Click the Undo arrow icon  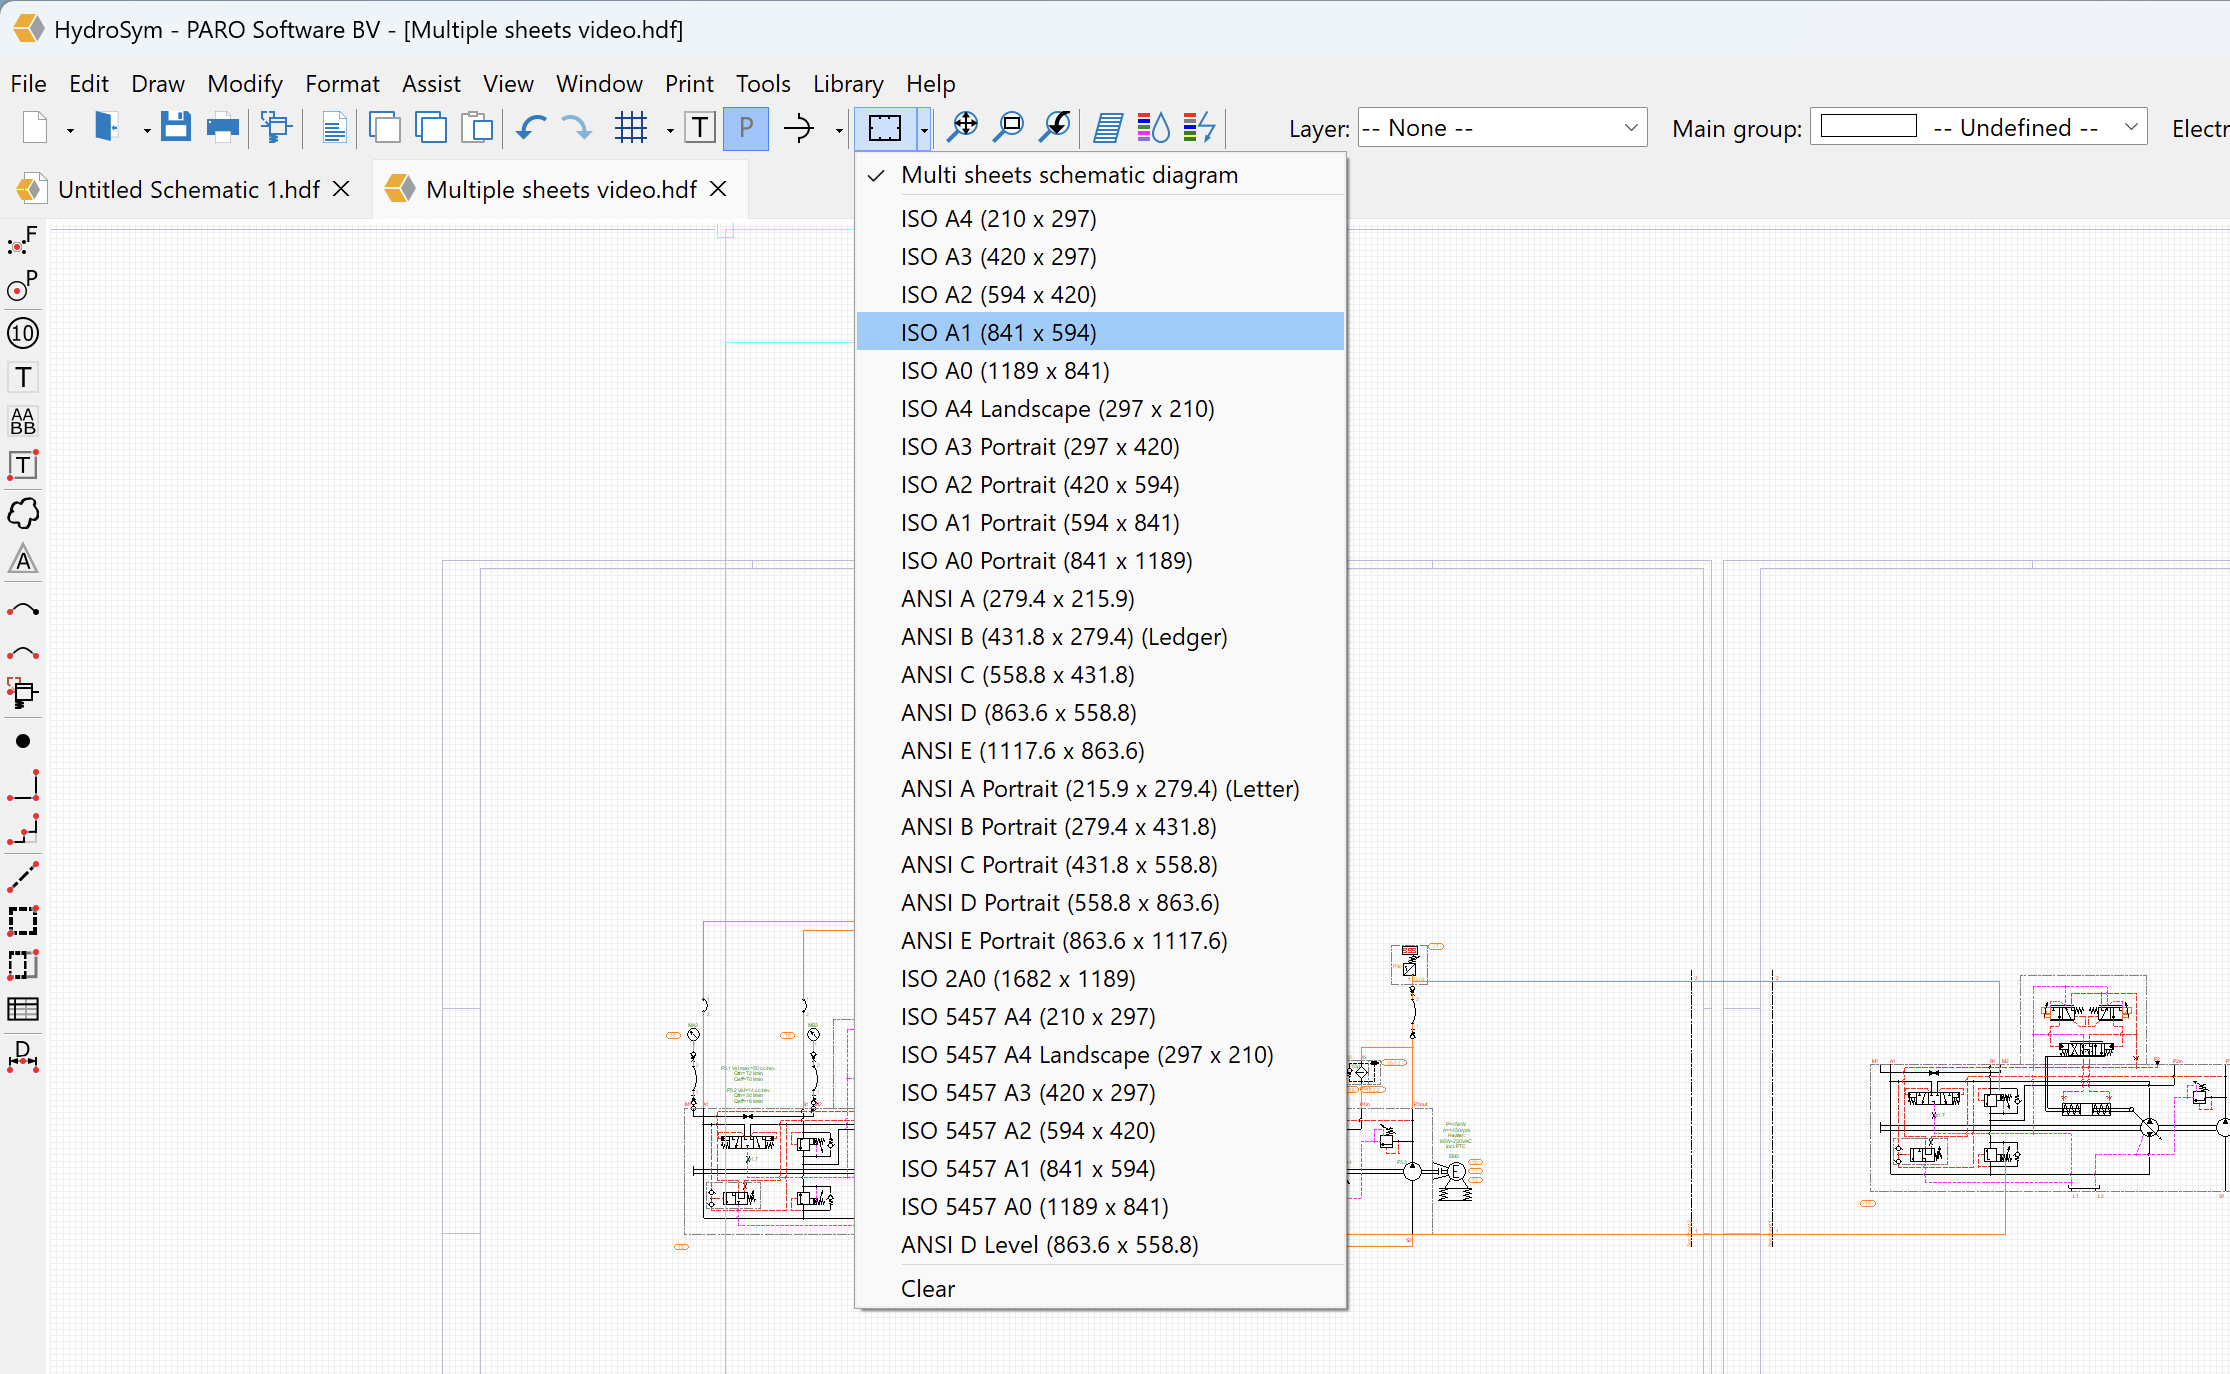[531, 128]
